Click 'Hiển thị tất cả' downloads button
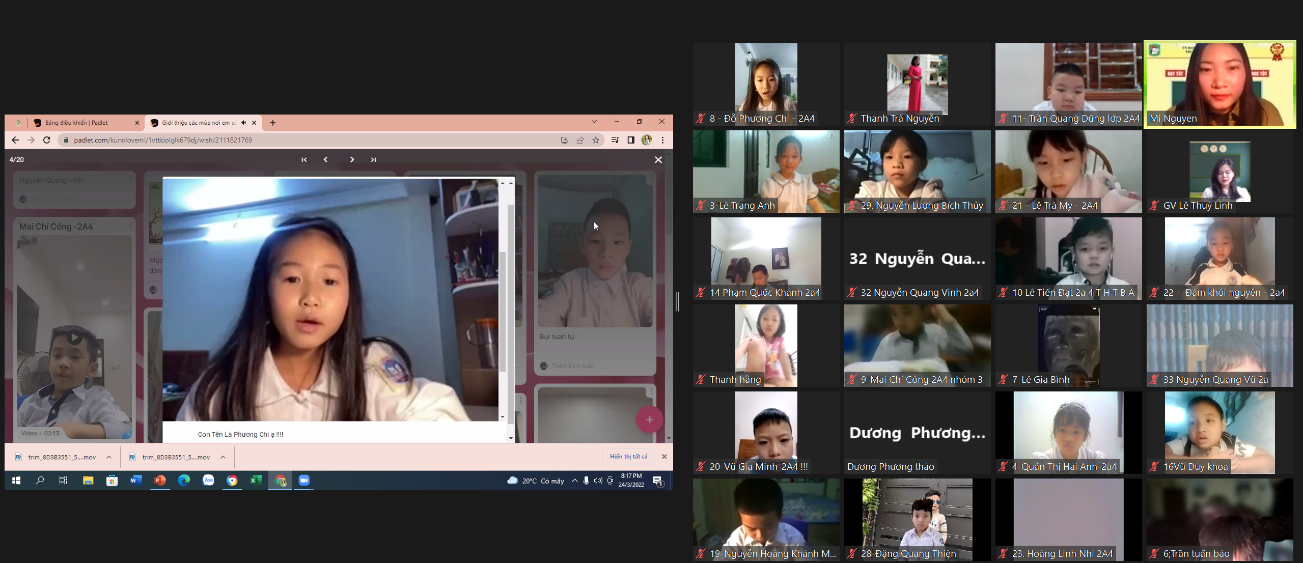Screen dimensions: 1303x563 click(x=629, y=457)
